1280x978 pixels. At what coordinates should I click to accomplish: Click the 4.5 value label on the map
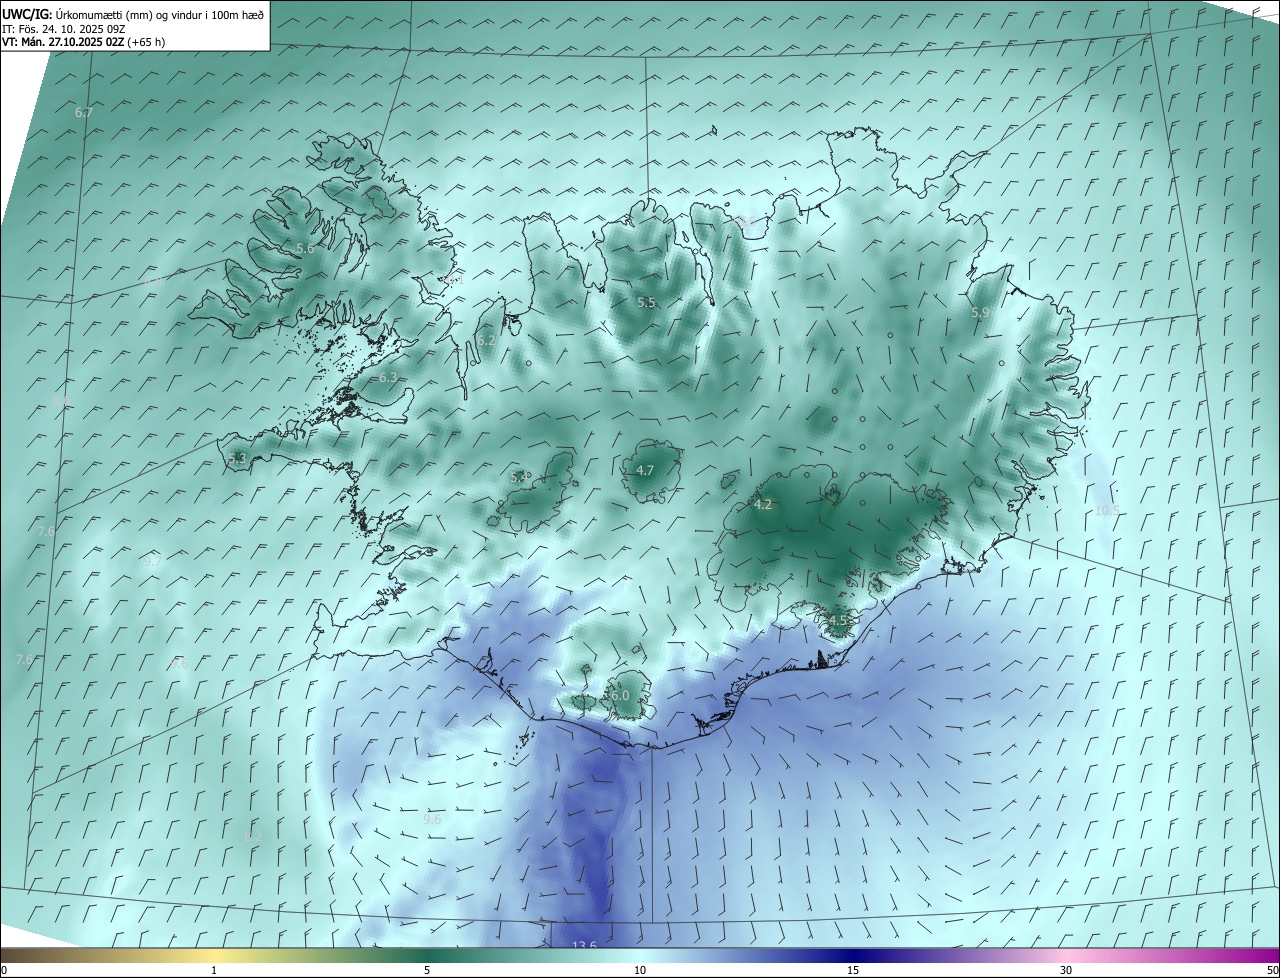pos(837,620)
